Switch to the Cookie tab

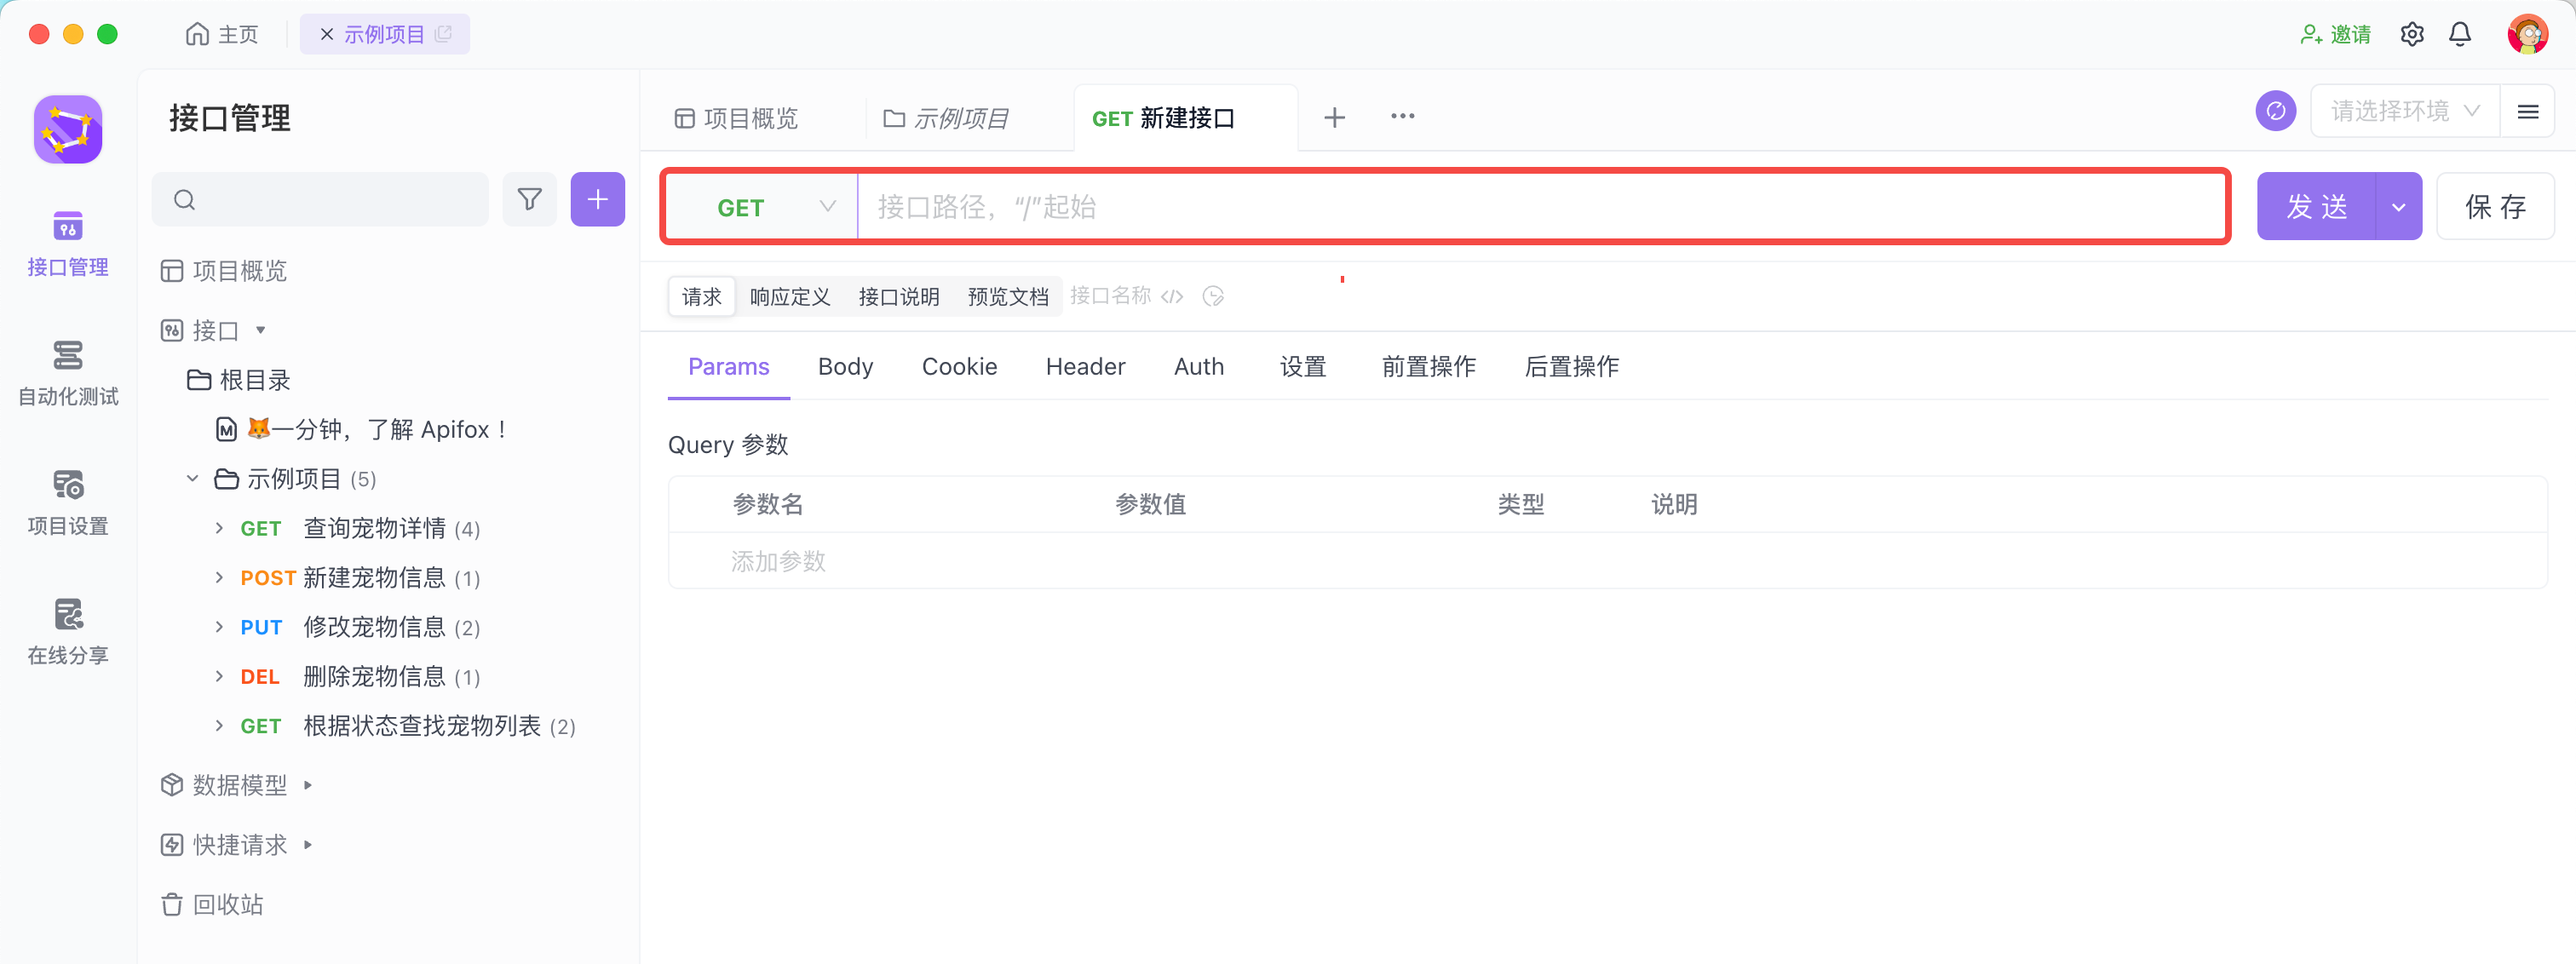[959, 366]
